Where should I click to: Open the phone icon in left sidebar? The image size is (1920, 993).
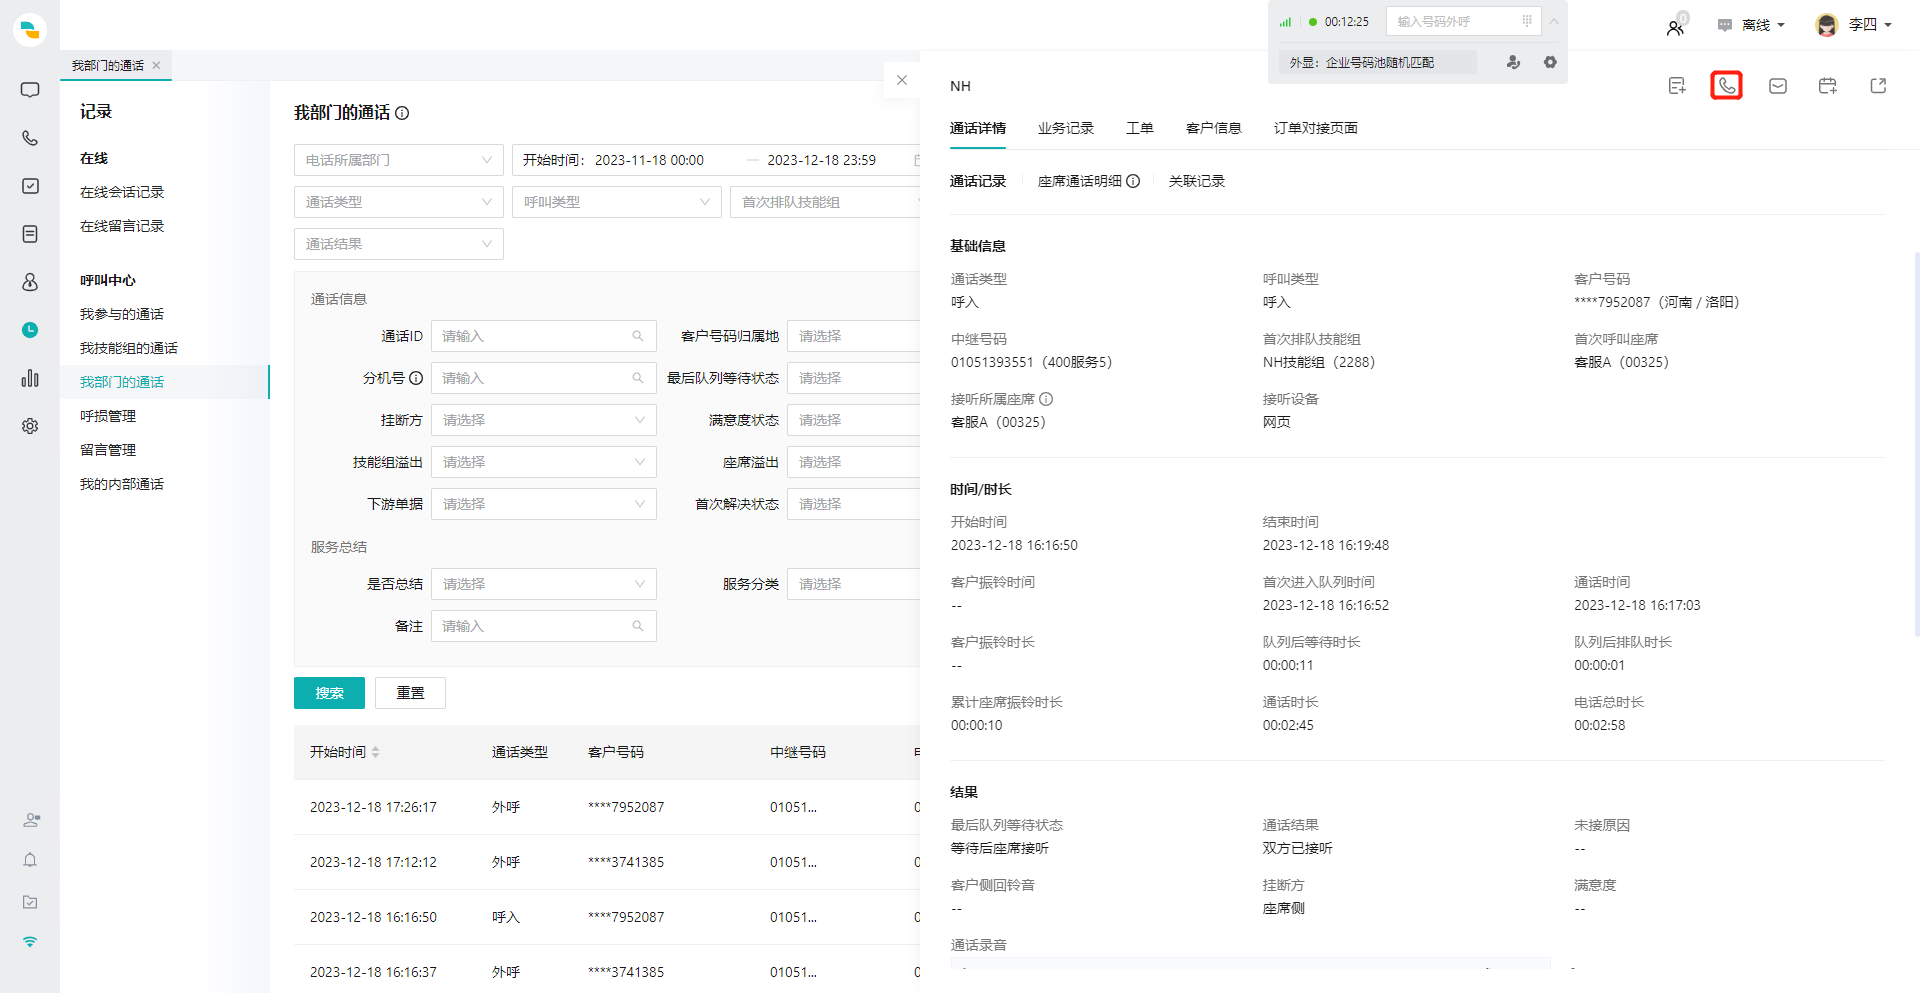click(x=30, y=138)
